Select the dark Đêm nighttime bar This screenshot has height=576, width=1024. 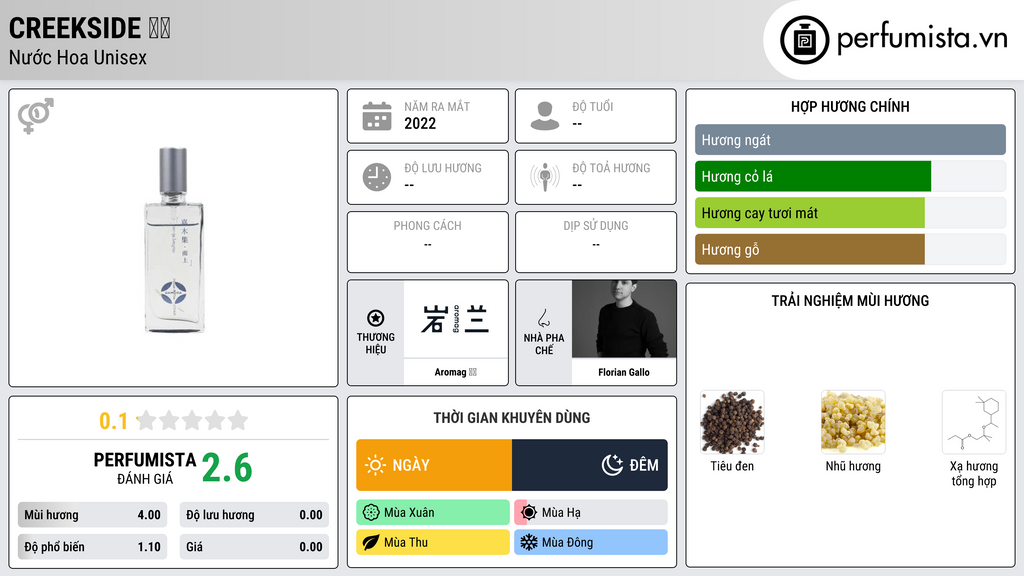[590, 465]
